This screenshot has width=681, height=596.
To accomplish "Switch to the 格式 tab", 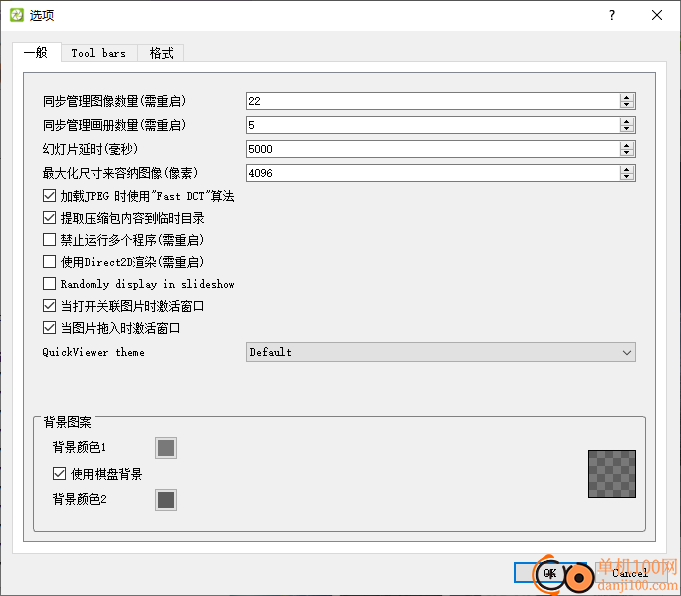I will [161, 53].
